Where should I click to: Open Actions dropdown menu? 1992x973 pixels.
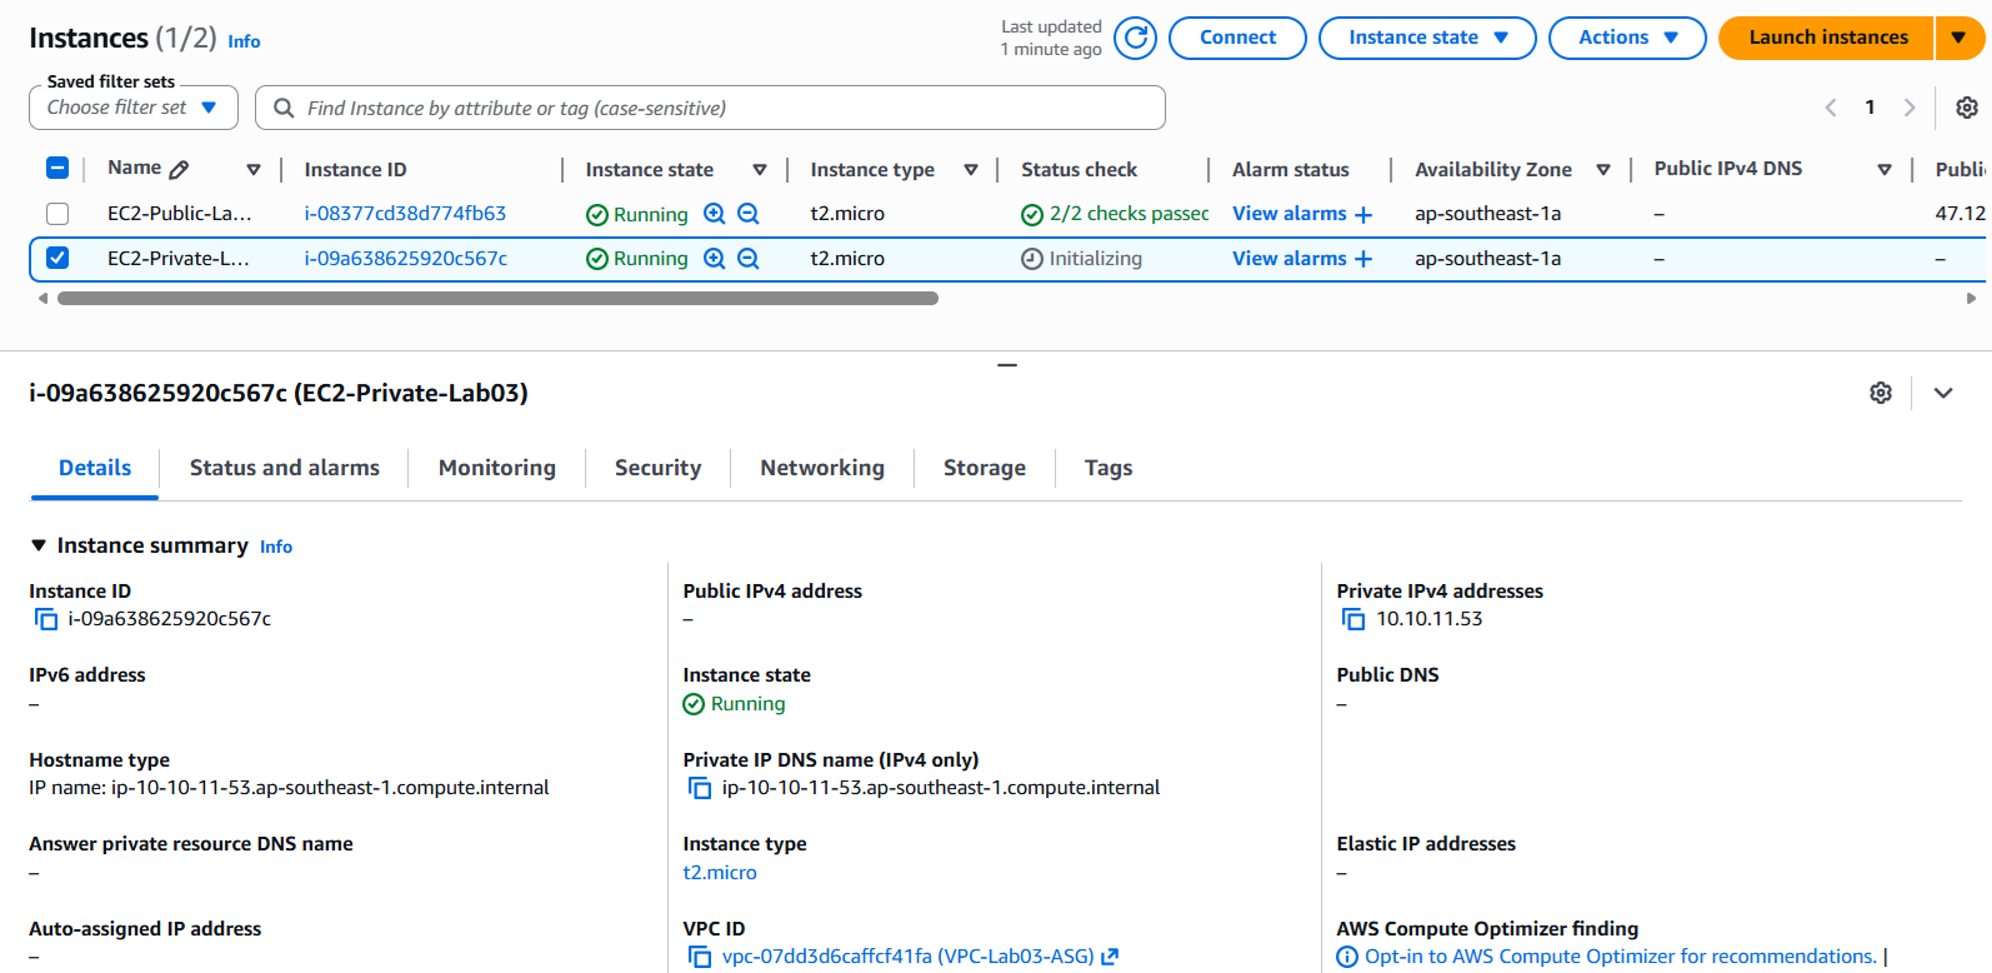(x=1627, y=38)
